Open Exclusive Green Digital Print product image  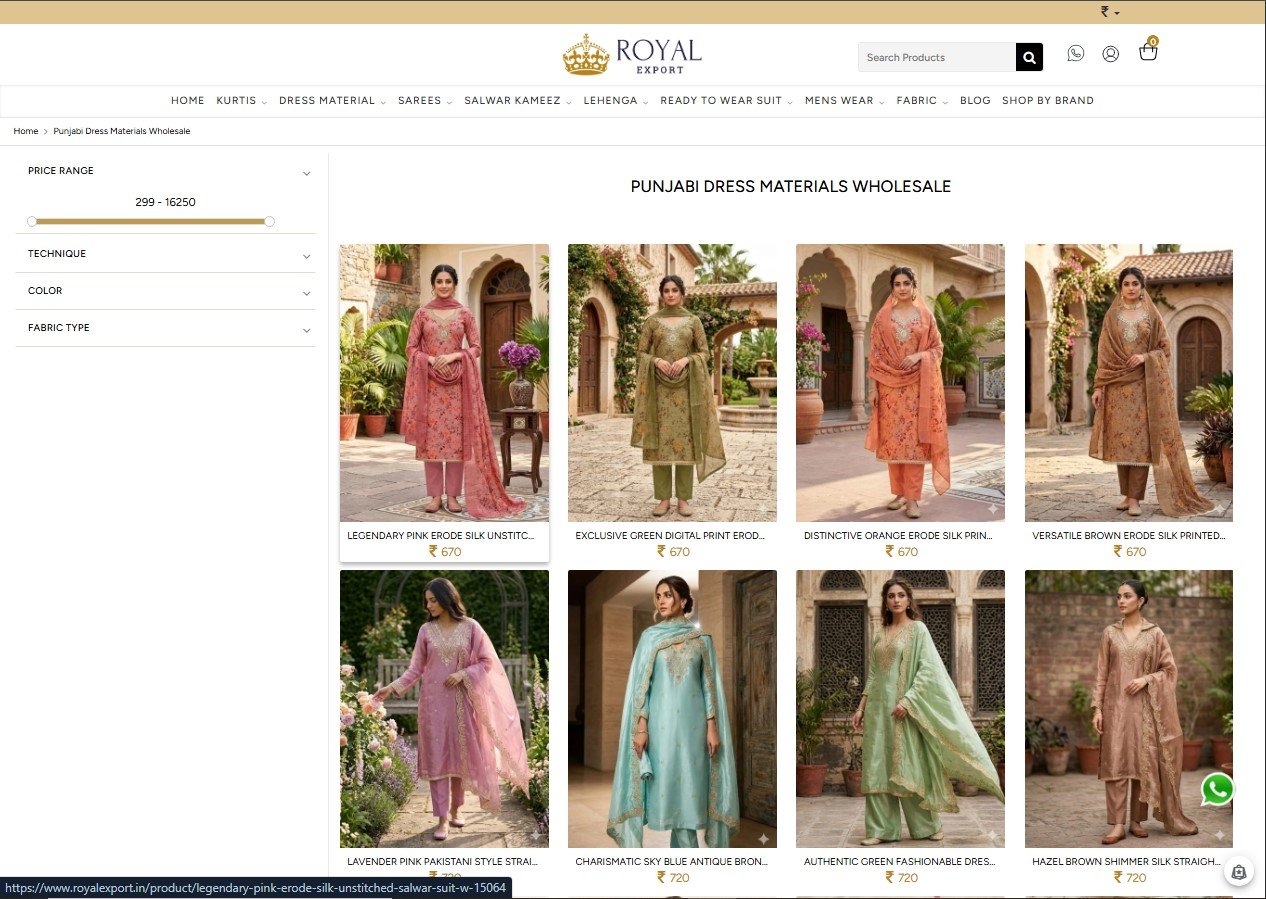coord(672,383)
